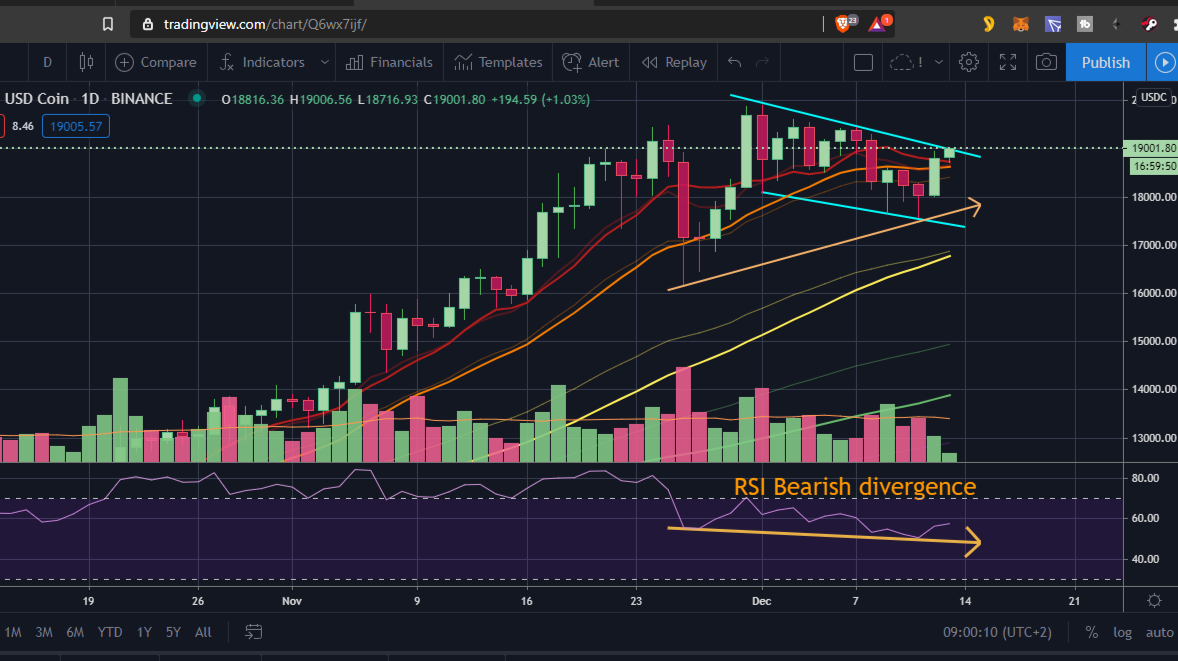
Task: Select the 3M date range
Action: (44, 632)
